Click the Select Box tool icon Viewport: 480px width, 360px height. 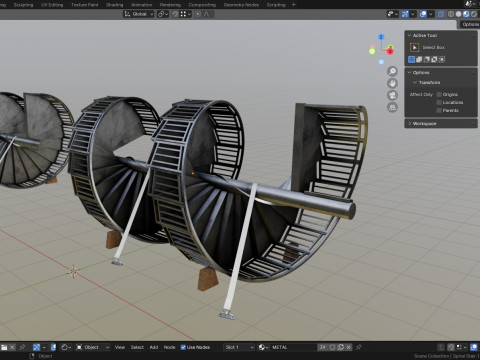click(x=414, y=47)
